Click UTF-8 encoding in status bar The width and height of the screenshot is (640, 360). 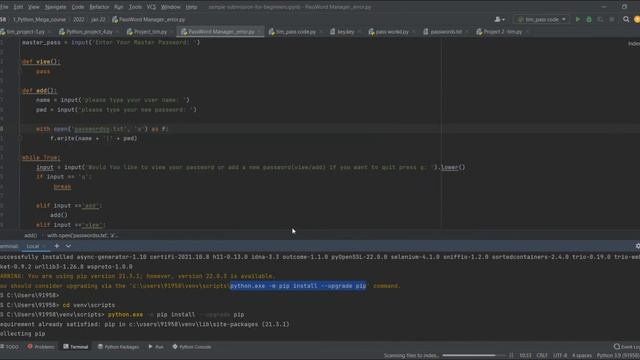(x=560, y=355)
